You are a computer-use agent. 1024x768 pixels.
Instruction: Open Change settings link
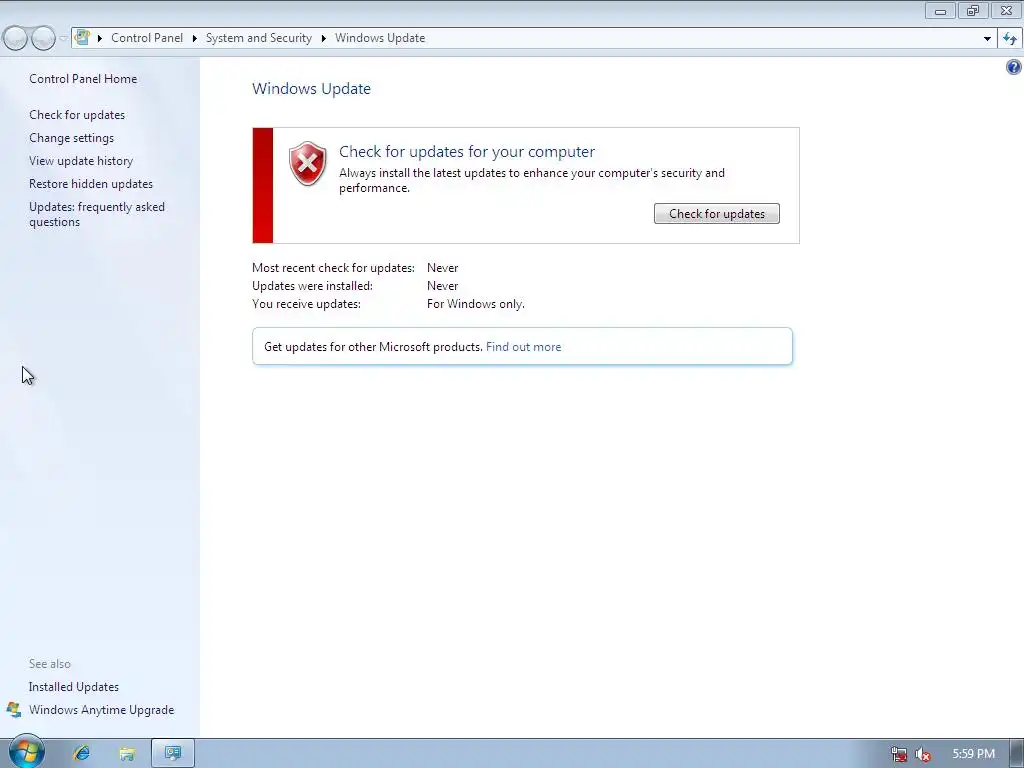71,138
